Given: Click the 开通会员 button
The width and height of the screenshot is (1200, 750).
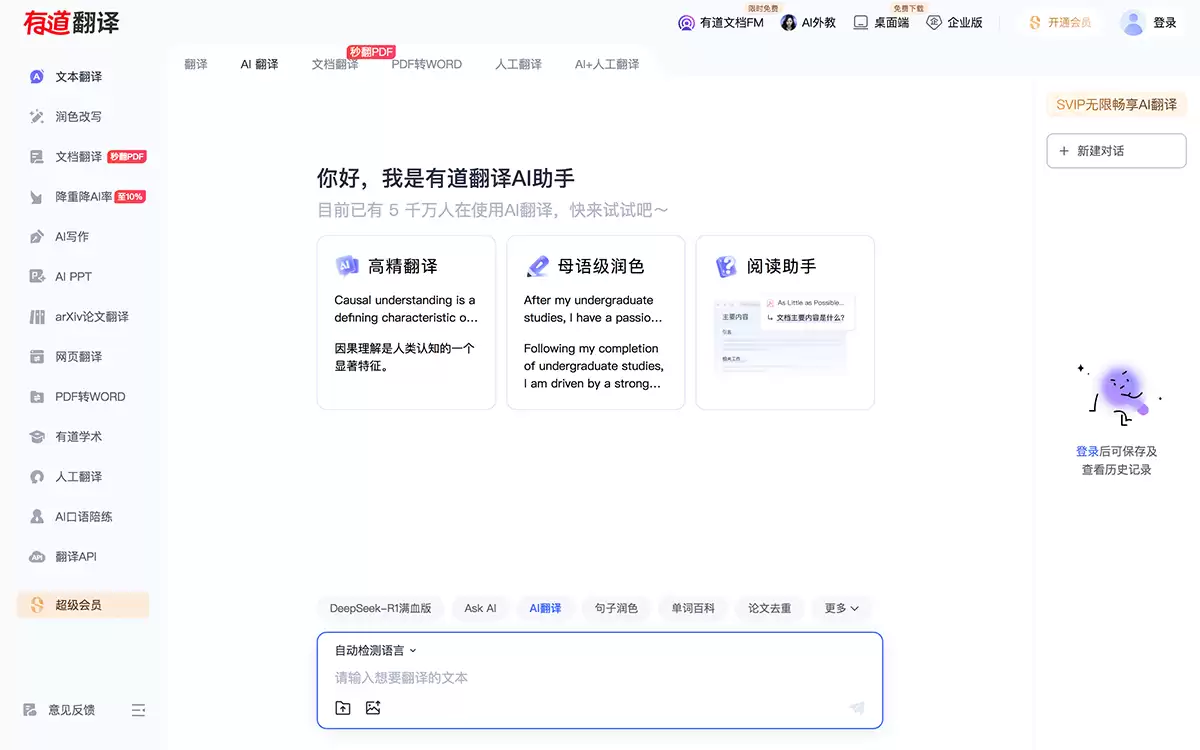Looking at the screenshot, I should point(1060,23).
